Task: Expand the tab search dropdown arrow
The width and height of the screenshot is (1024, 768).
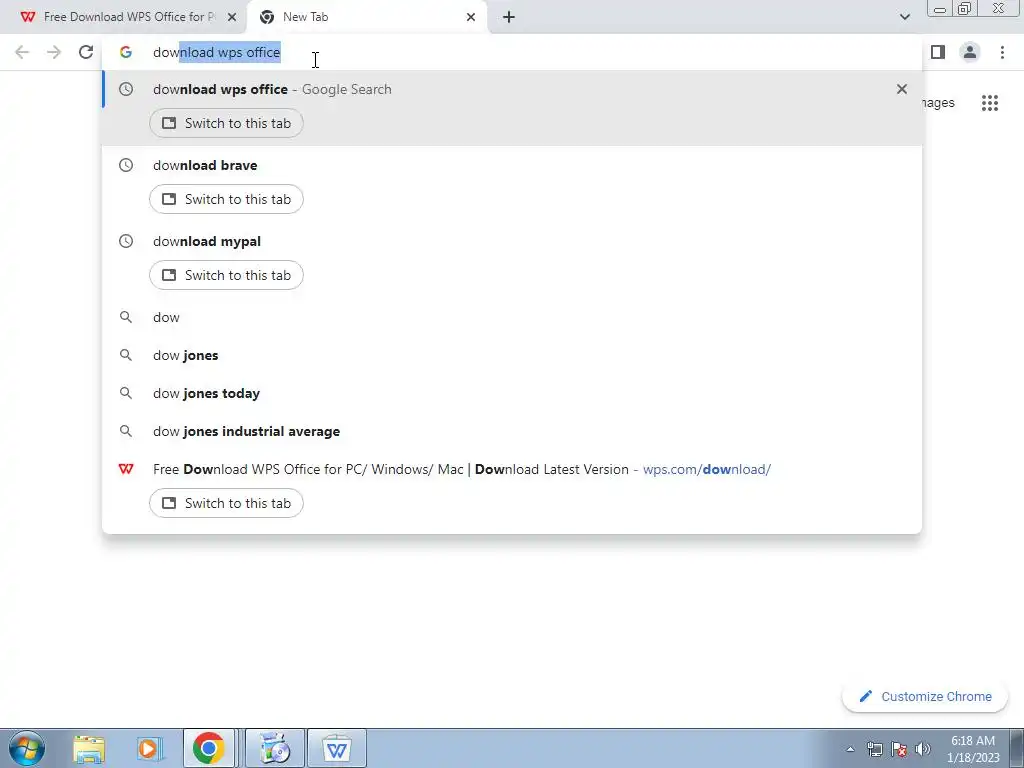Action: pos(904,17)
